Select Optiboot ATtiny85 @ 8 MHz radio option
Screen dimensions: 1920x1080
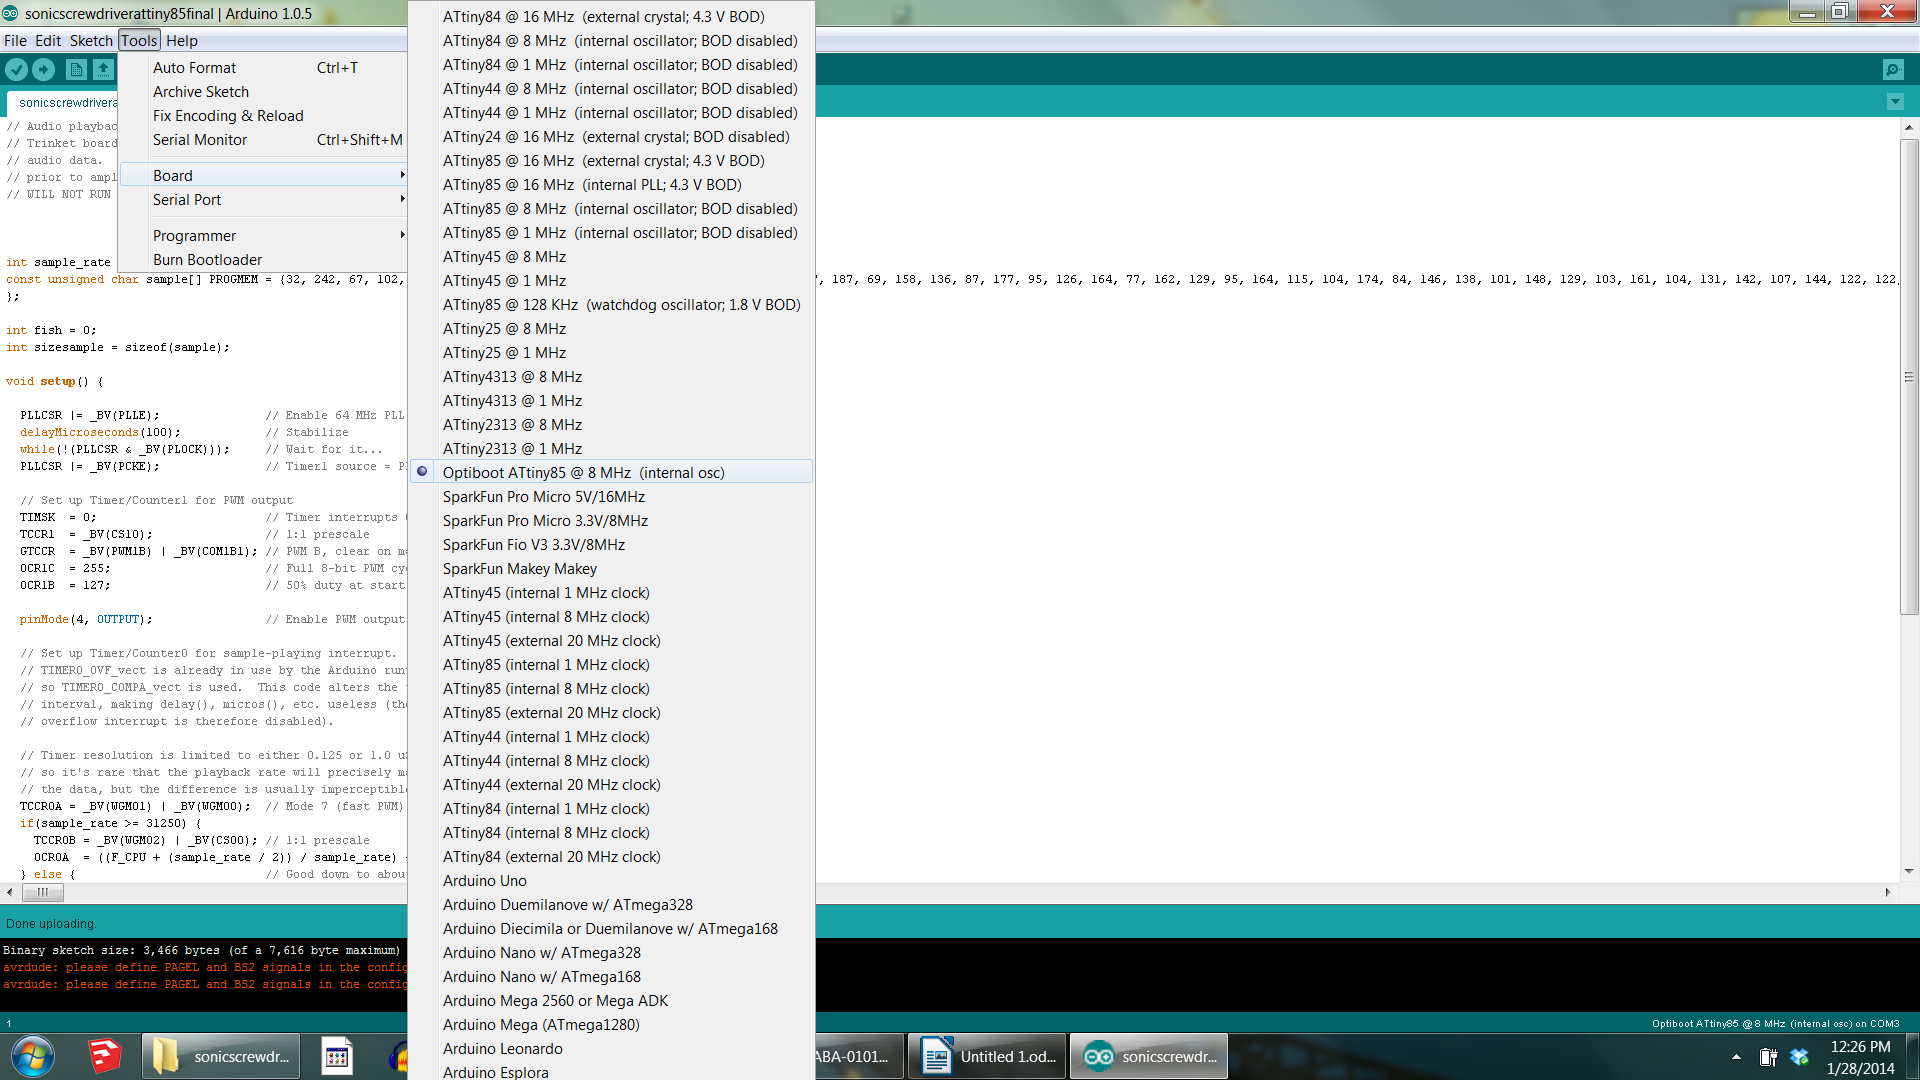point(583,472)
